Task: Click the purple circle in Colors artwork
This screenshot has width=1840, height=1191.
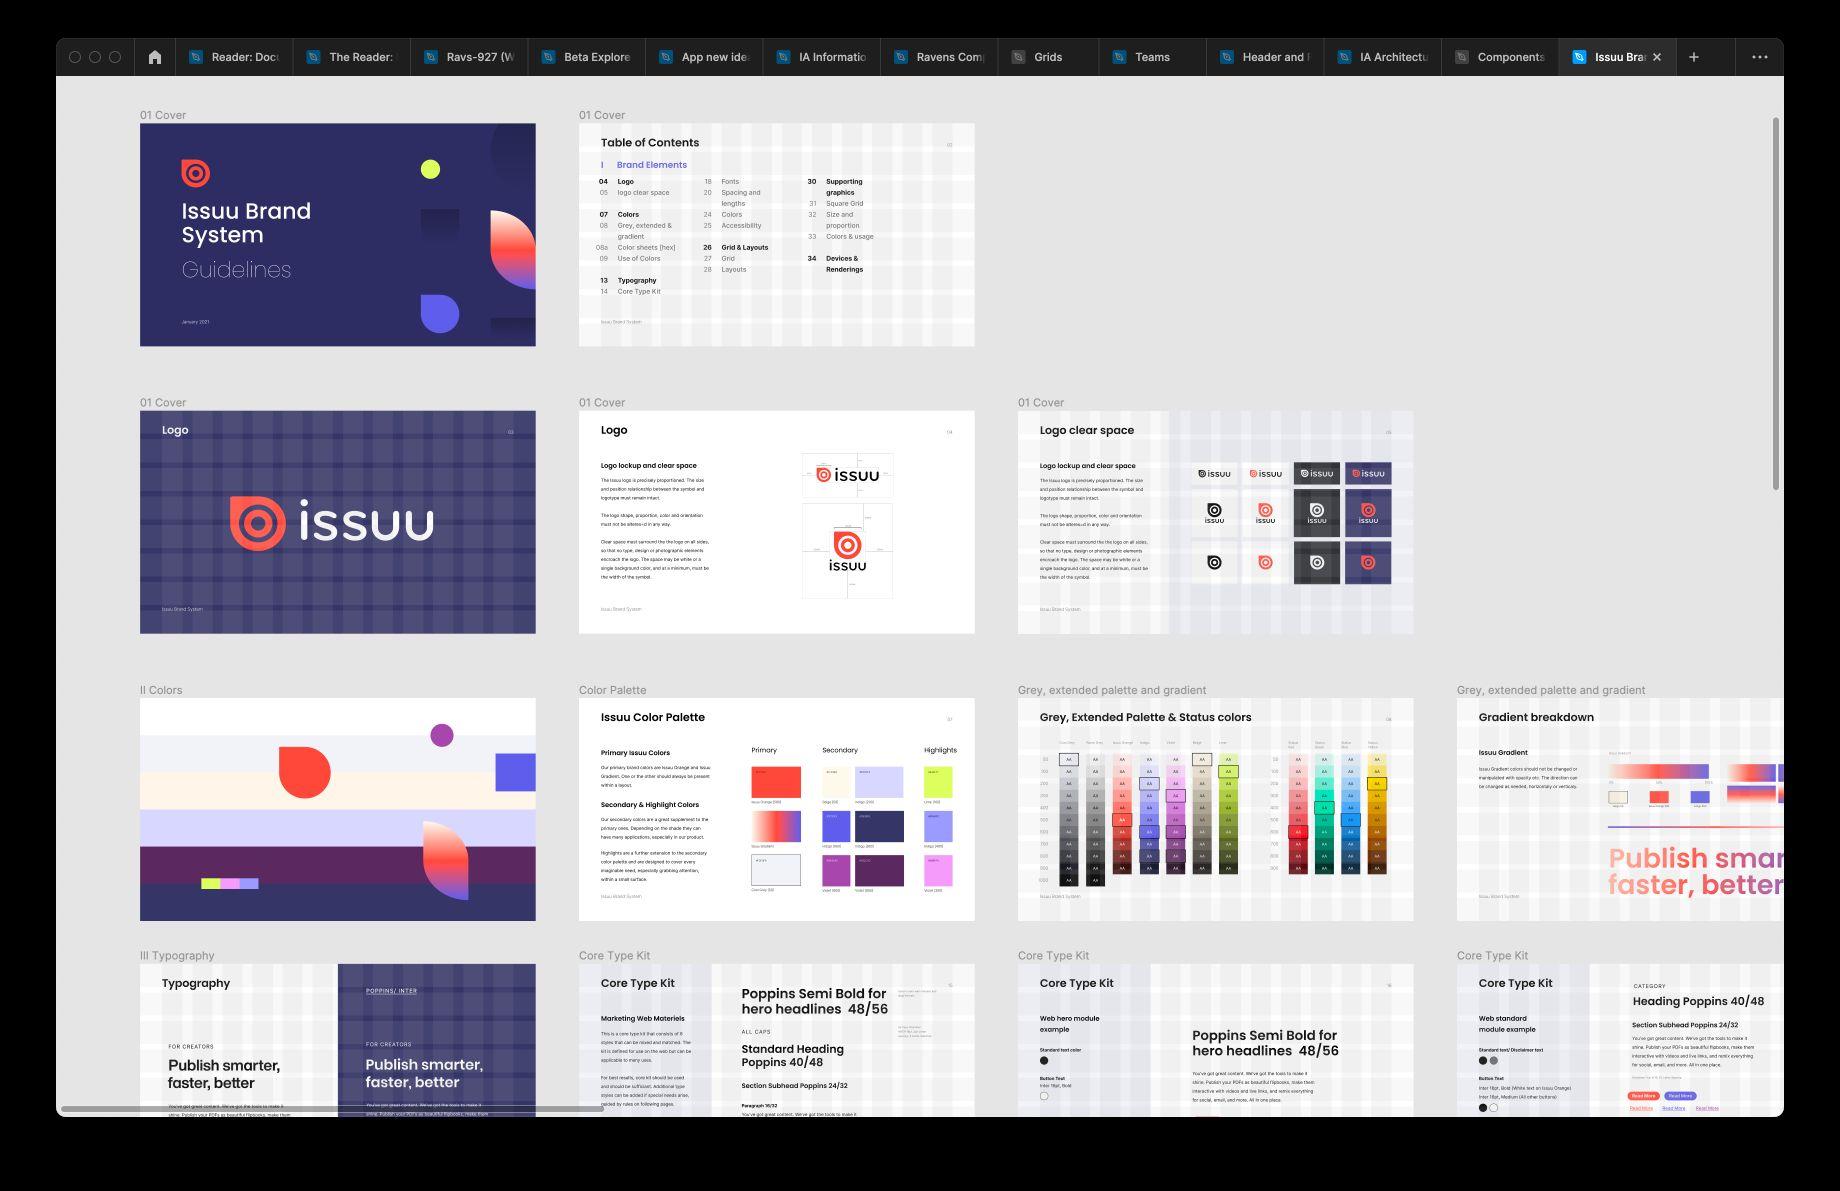Action: coord(442,735)
